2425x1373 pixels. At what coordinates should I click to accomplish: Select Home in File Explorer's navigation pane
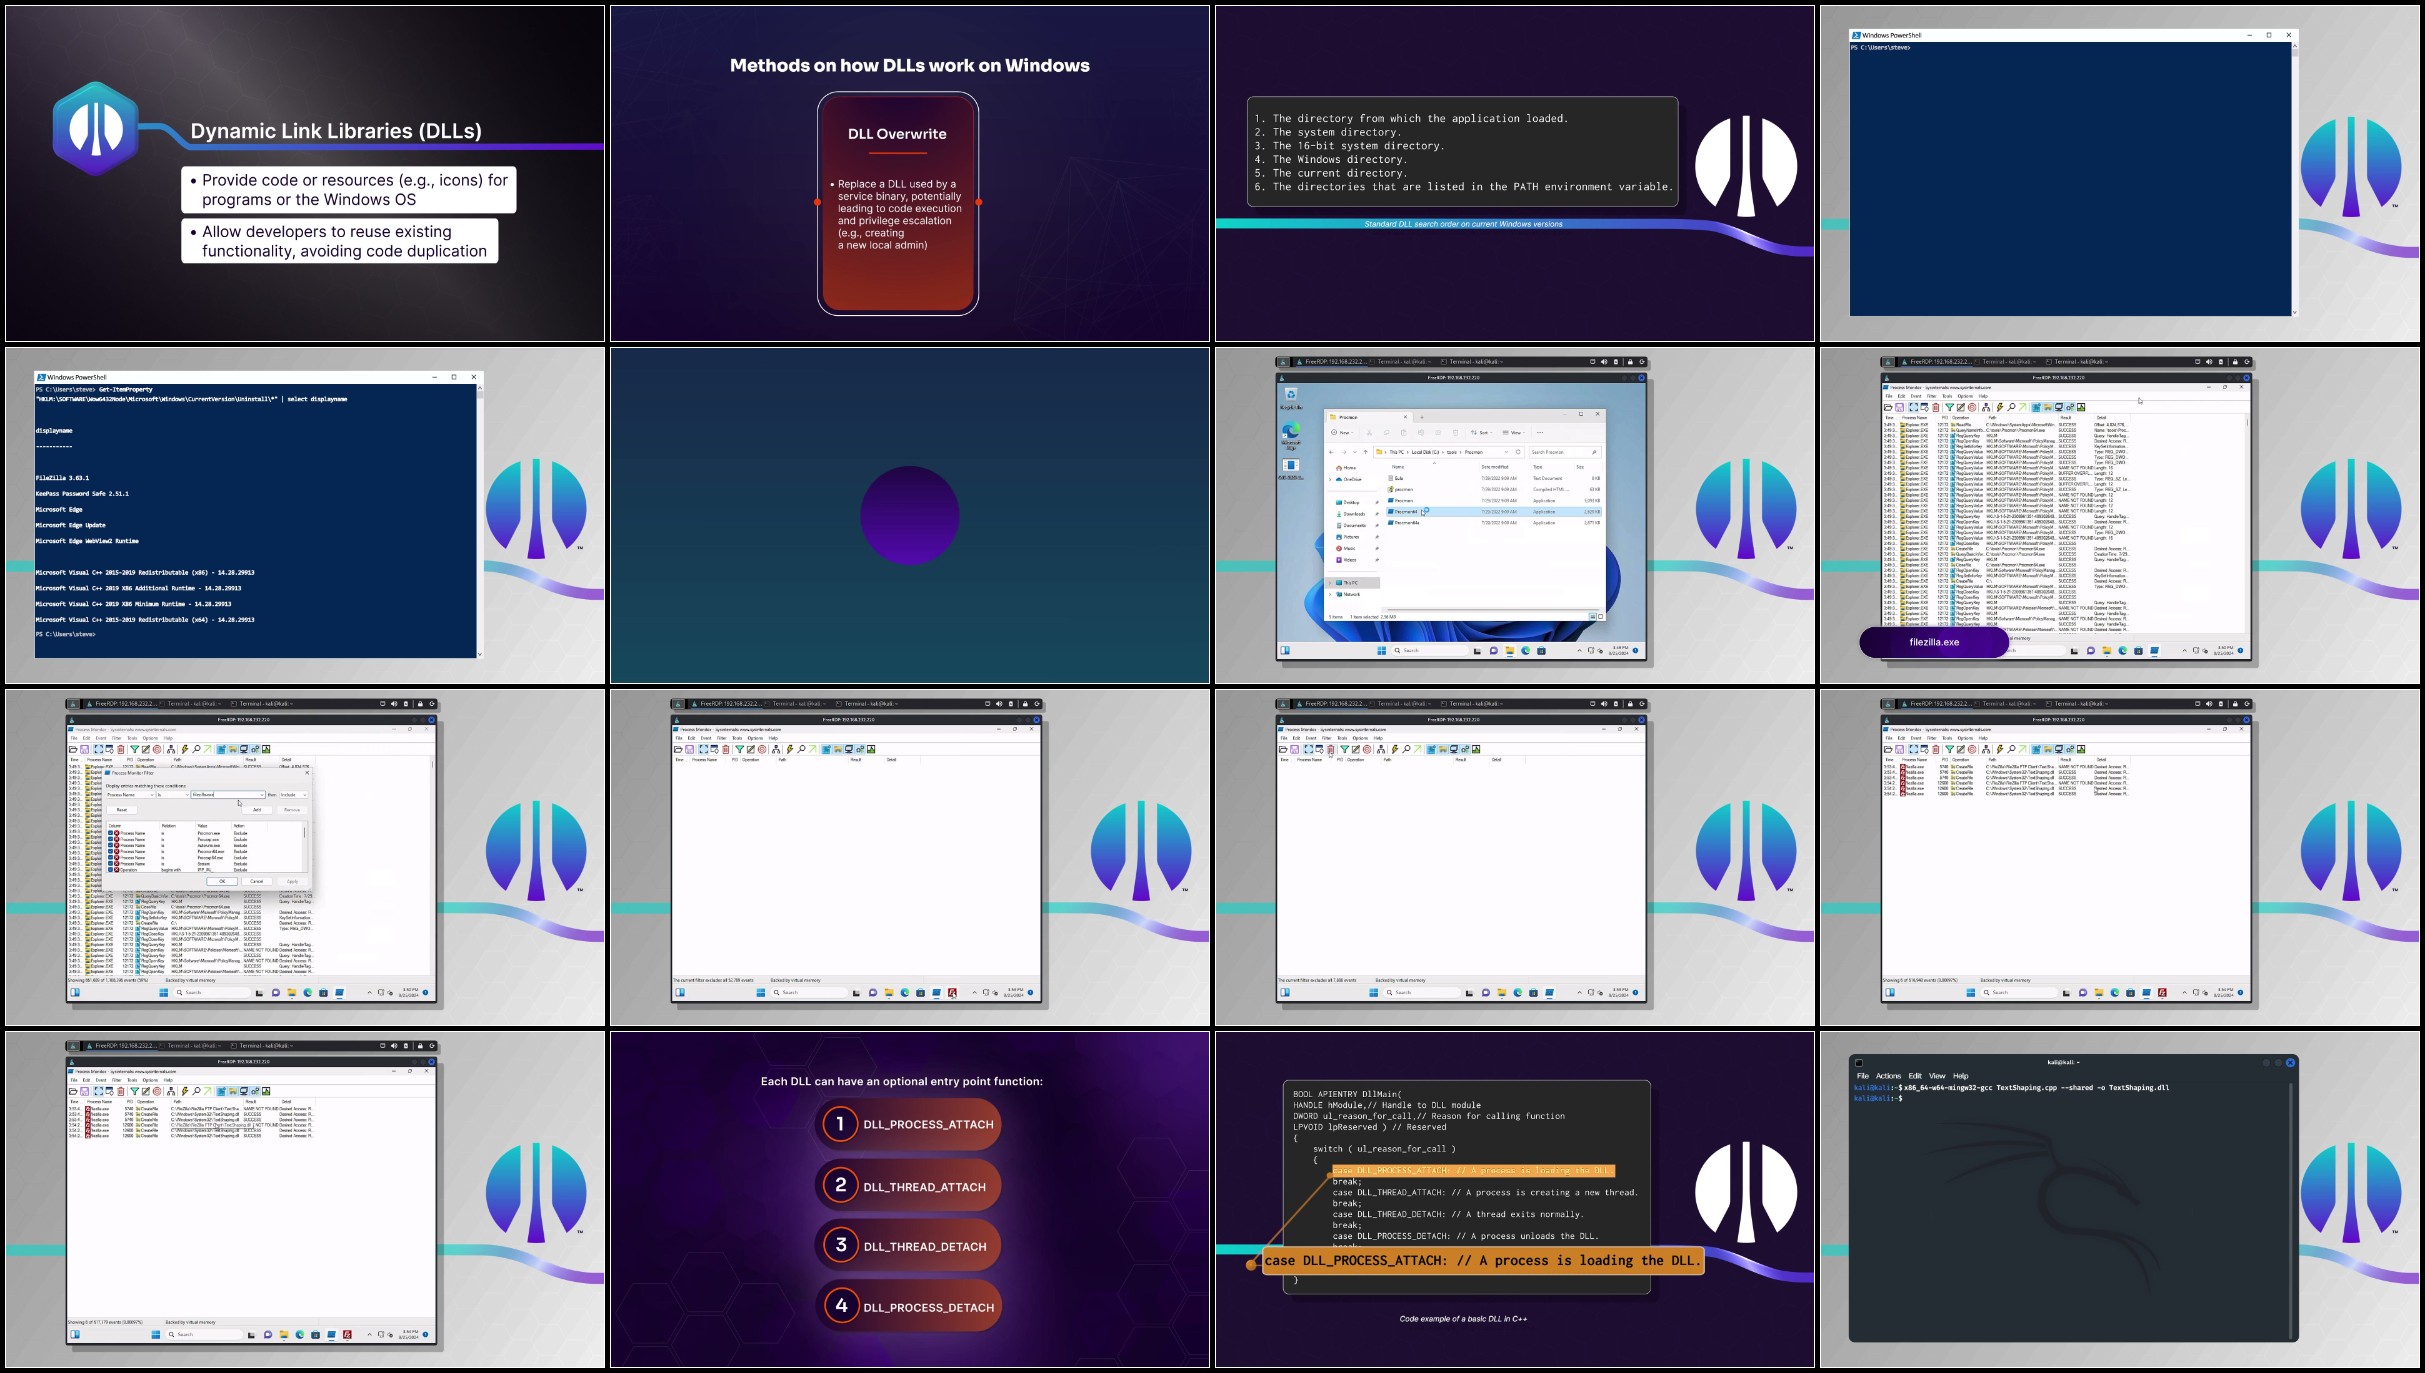1346,468
